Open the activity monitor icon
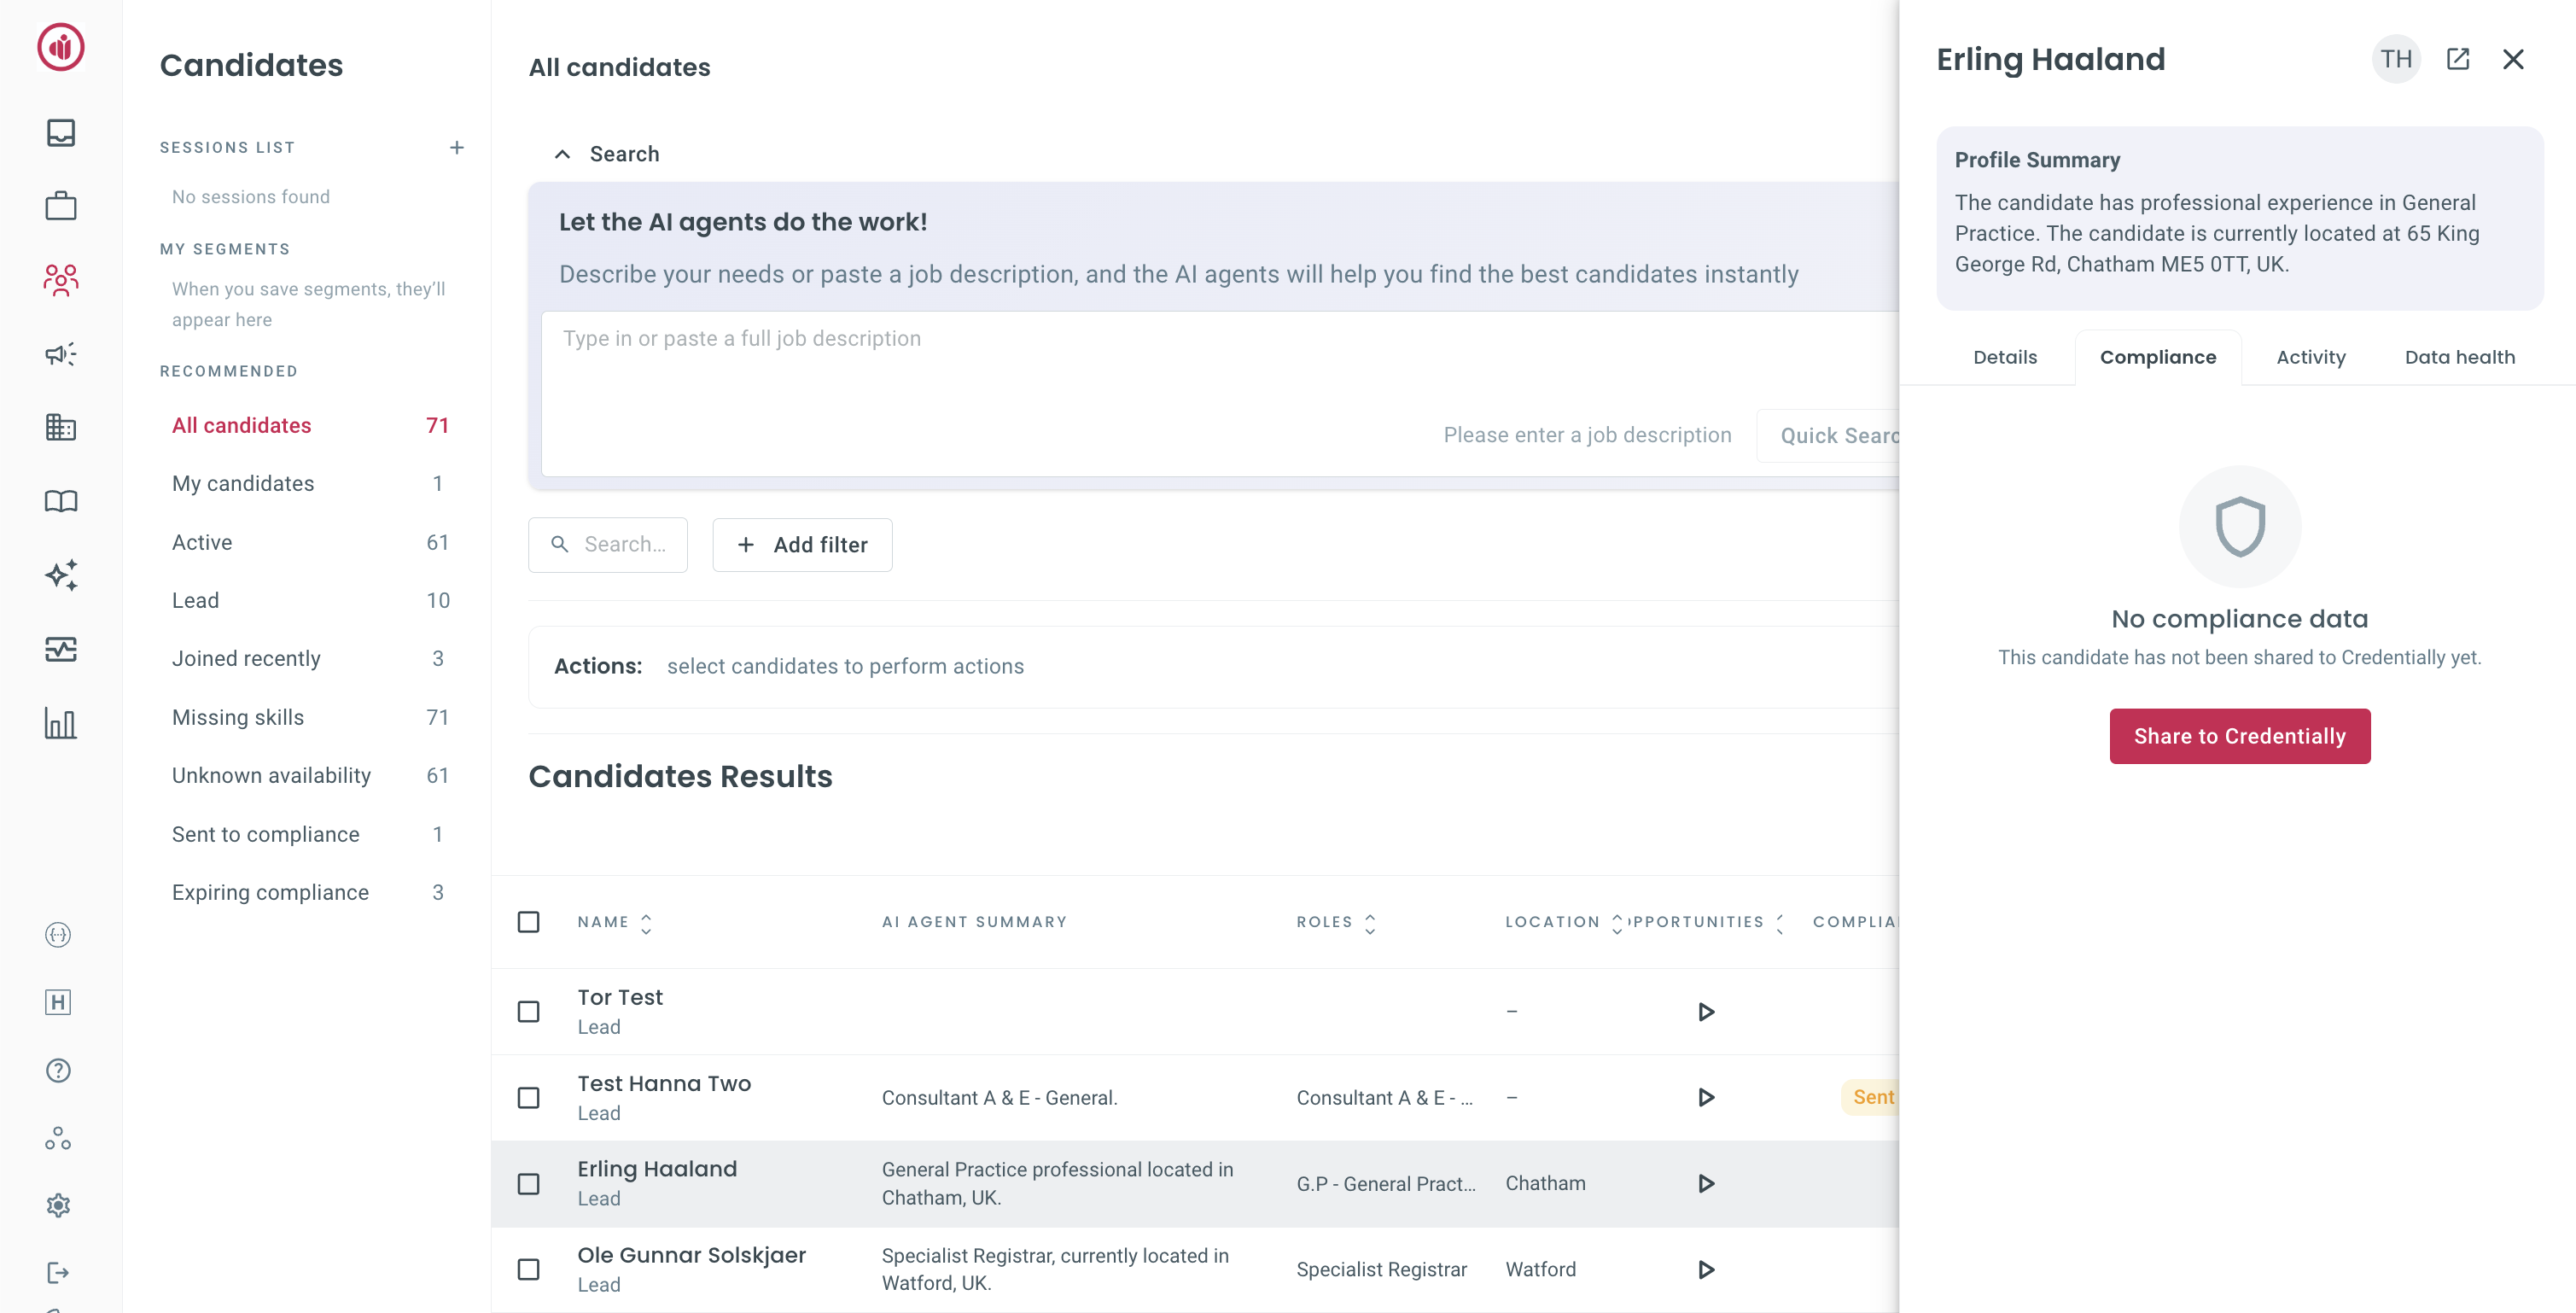Screen dimensions: 2576x1313 point(61,649)
